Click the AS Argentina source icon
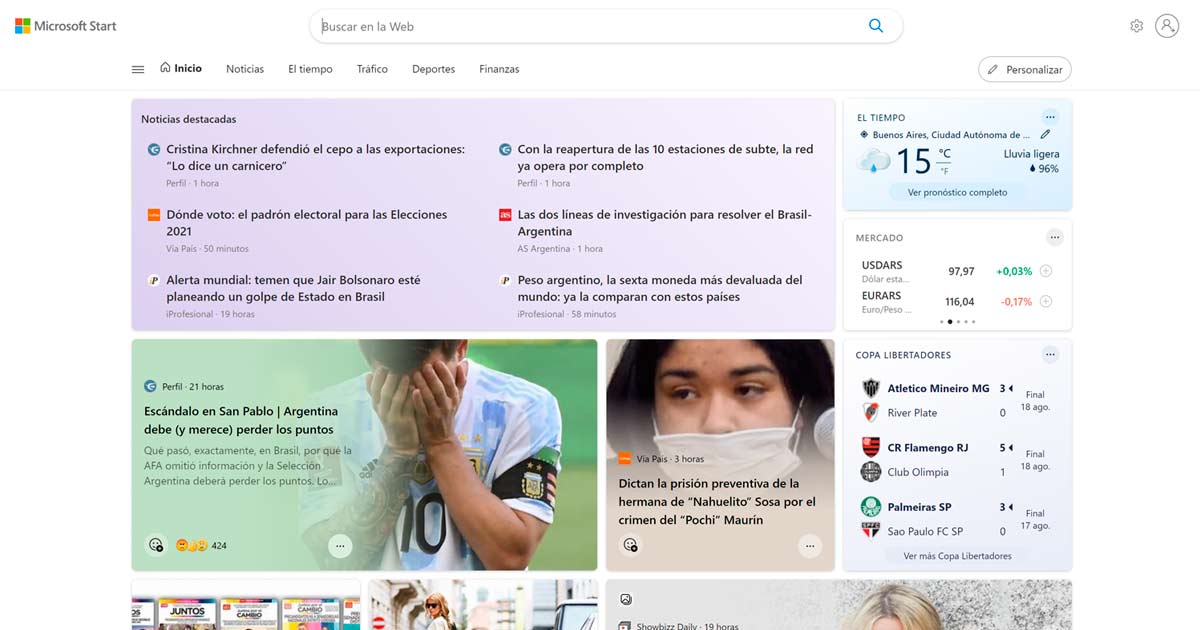Screen dimensions: 1200x630 (506, 215)
